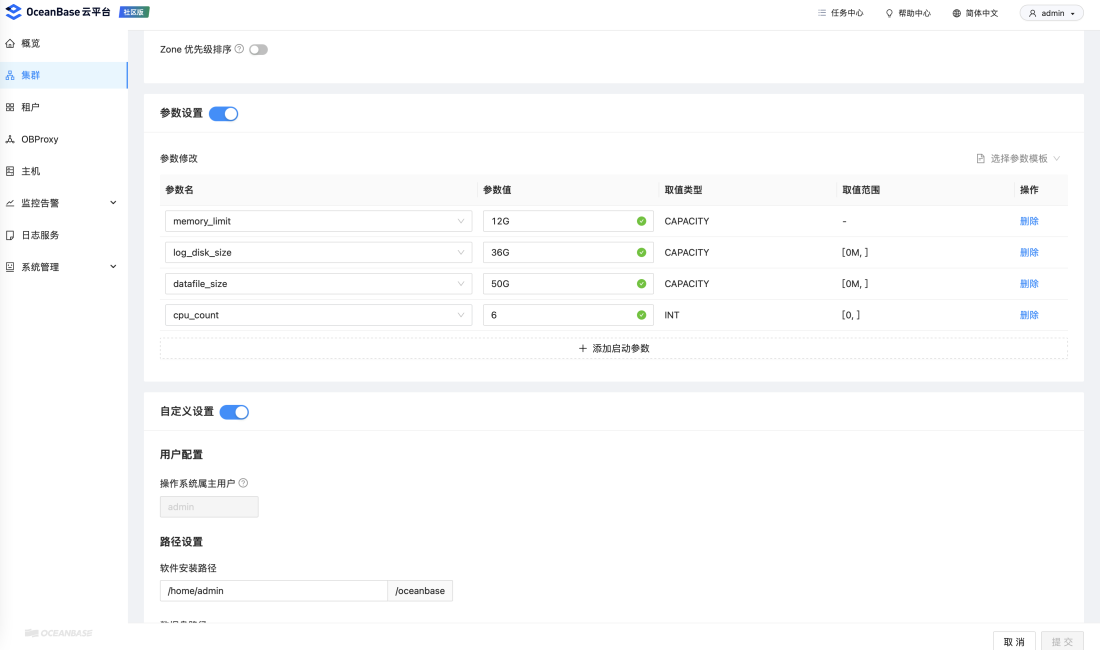Click the 监控告警 chart icon
Image resolution: width=1100 pixels, height=650 pixels.
coord(10,203)
